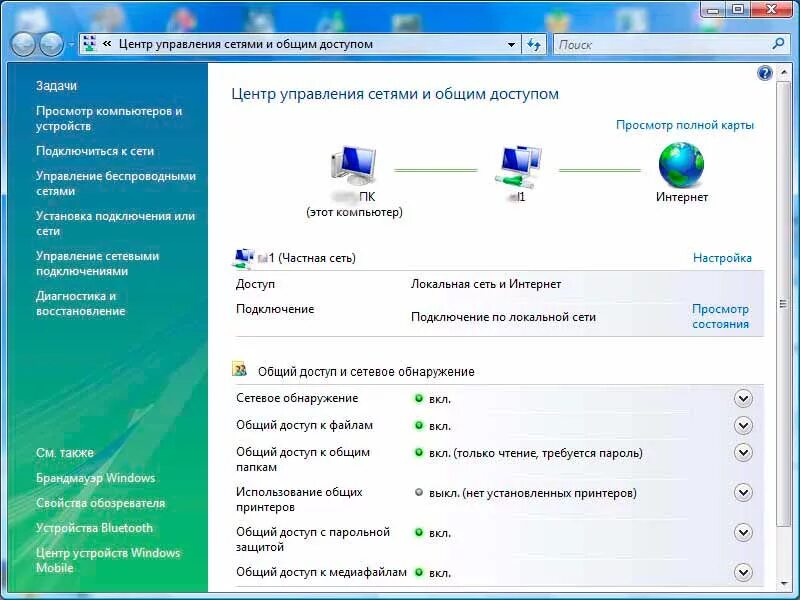Open Просмотр компьютеров и устройств task
Viewport: 800px width, 600px height.
click(x=109, y=118)
